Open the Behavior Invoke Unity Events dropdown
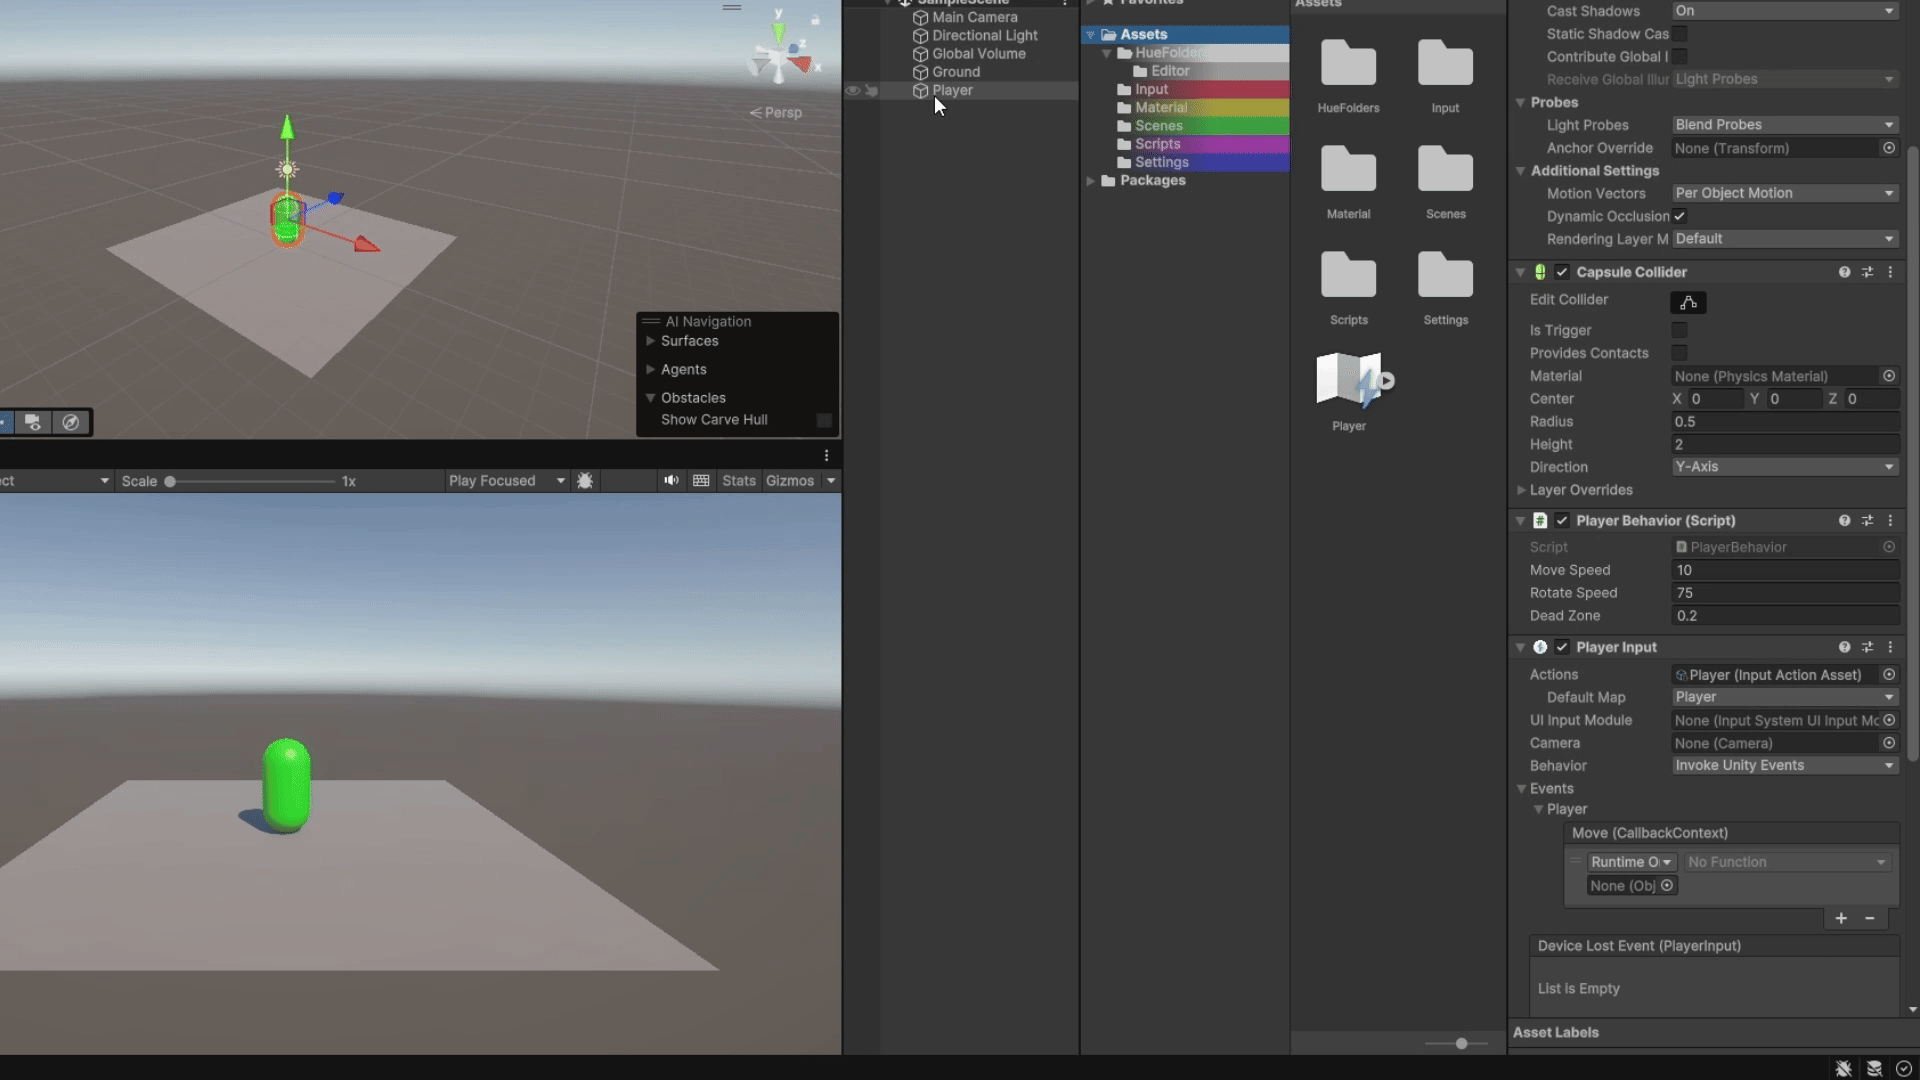1920x1080 pixels. point(1785,765)
